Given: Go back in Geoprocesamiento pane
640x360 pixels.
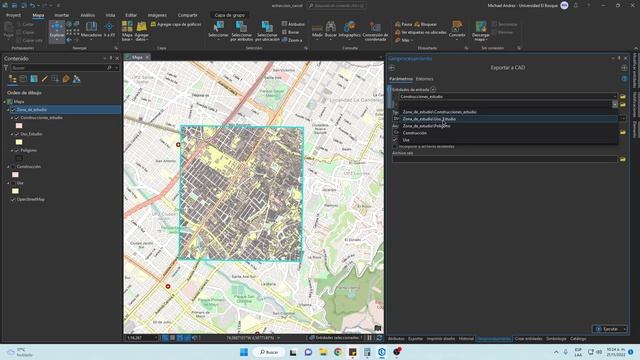Looking at the screenshot, I should (x=392, y=68).
